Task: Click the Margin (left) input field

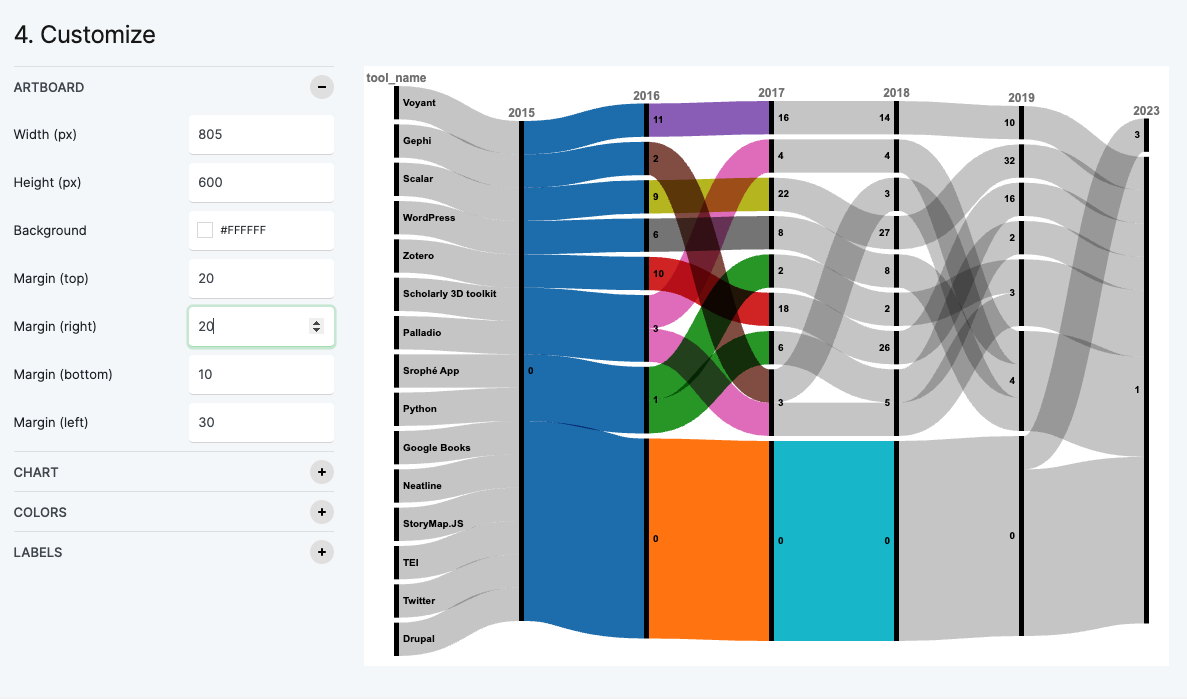Action: 261,422
